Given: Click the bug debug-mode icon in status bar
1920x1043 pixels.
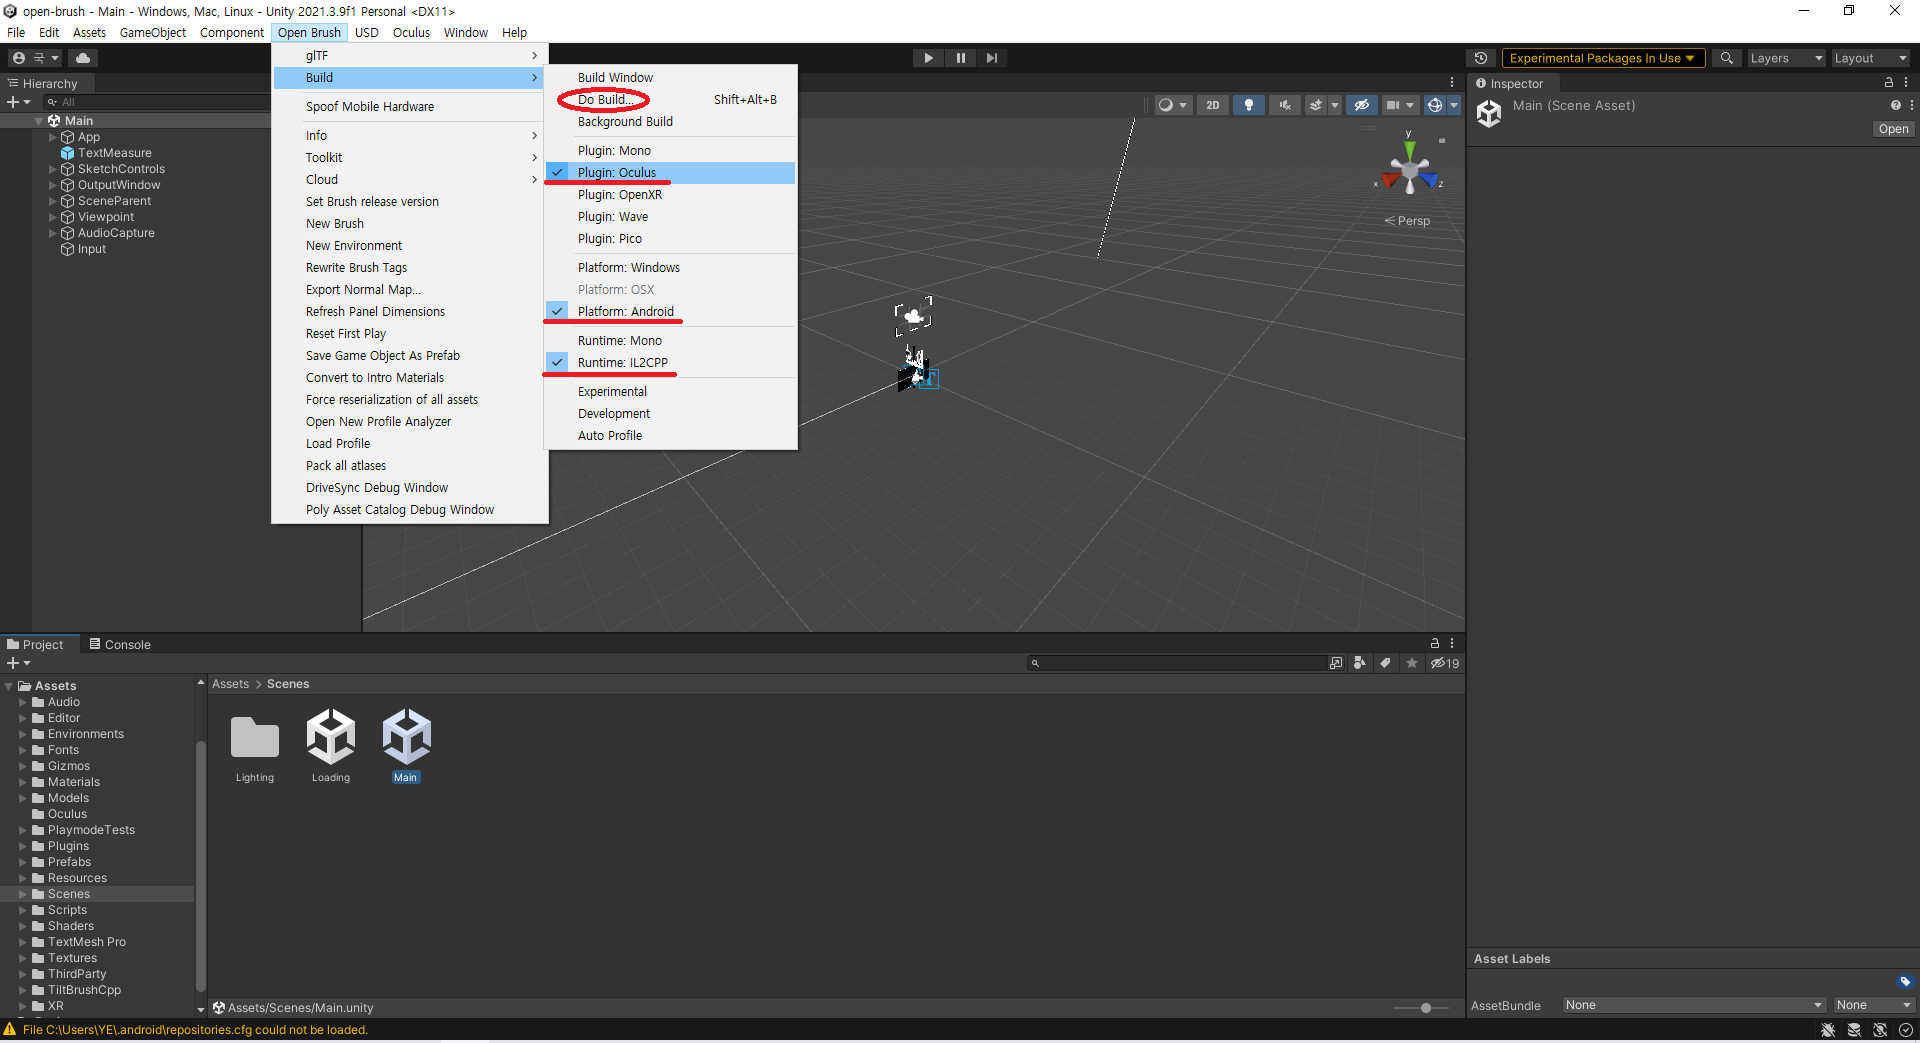Looking at the screenshot, I should click(x=1828, y=1030).
